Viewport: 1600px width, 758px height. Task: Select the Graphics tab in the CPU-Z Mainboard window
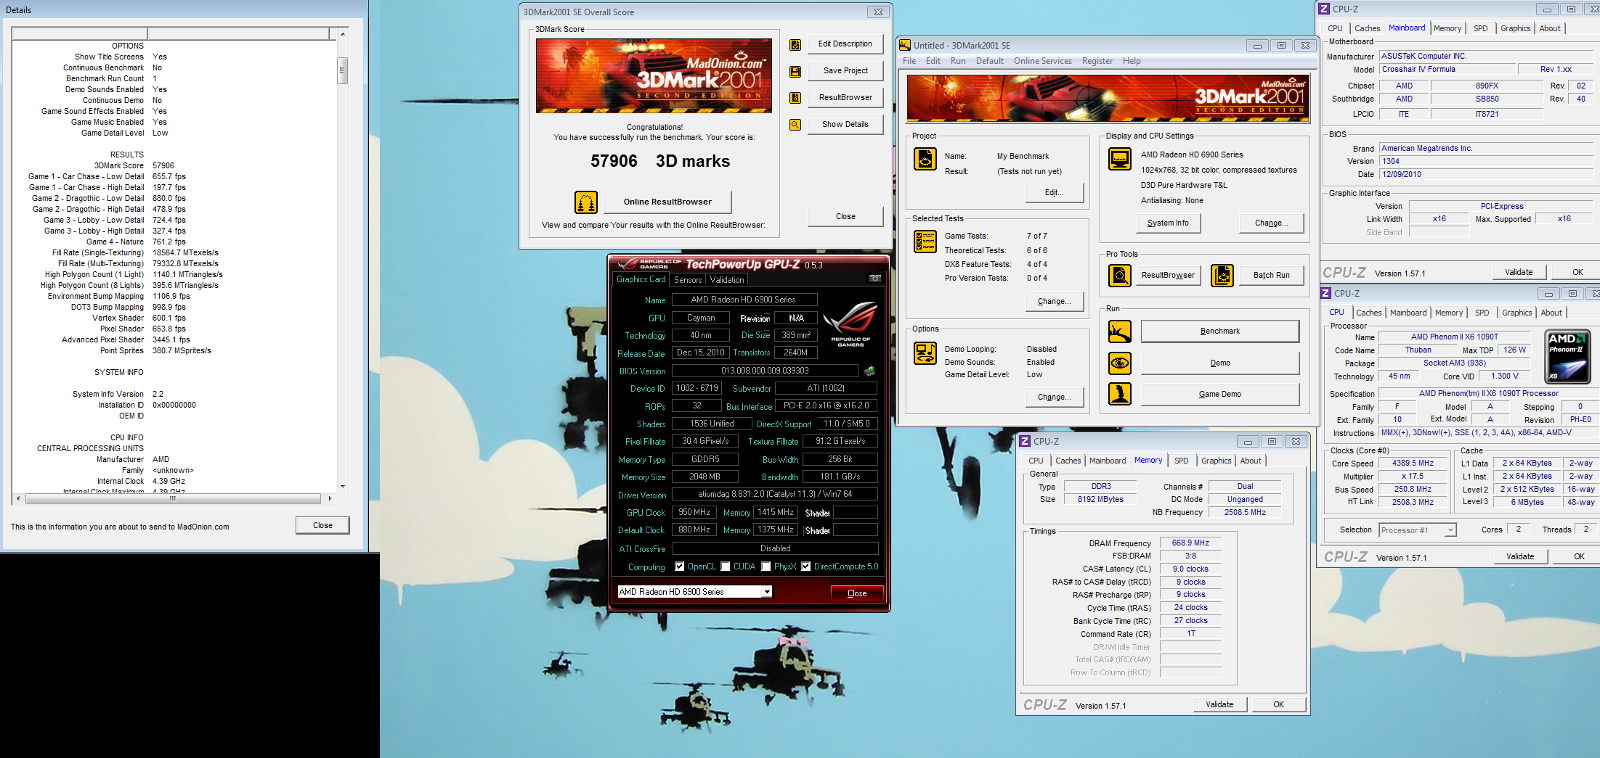pyautogui.click(x=1515, y=28)
